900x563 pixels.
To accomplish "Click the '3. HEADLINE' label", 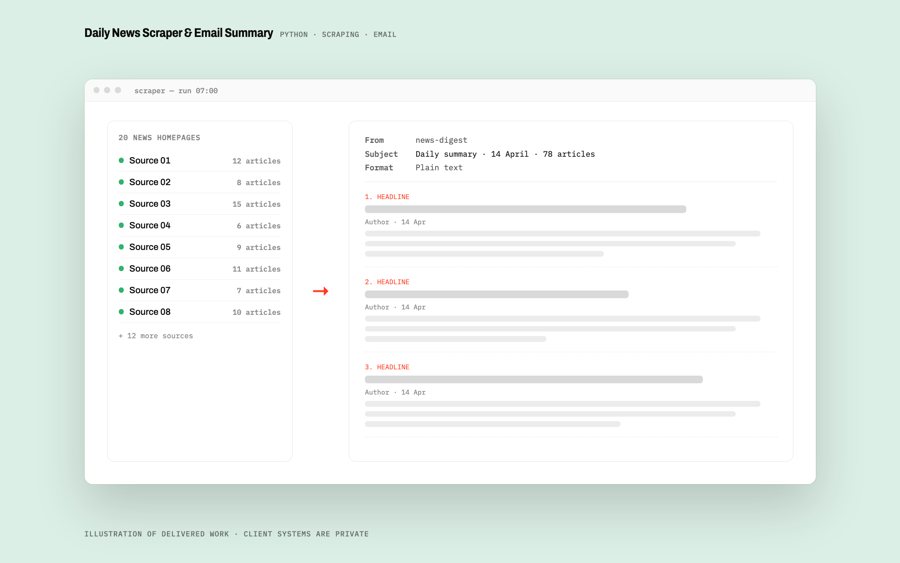I will [x=387, y=367].
